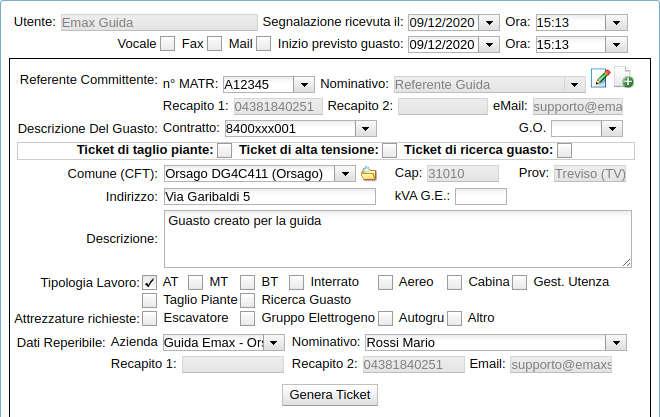Click the add new referente document icon
The width and height of the screenshot is (660, 417).
[x=623, y=79]
